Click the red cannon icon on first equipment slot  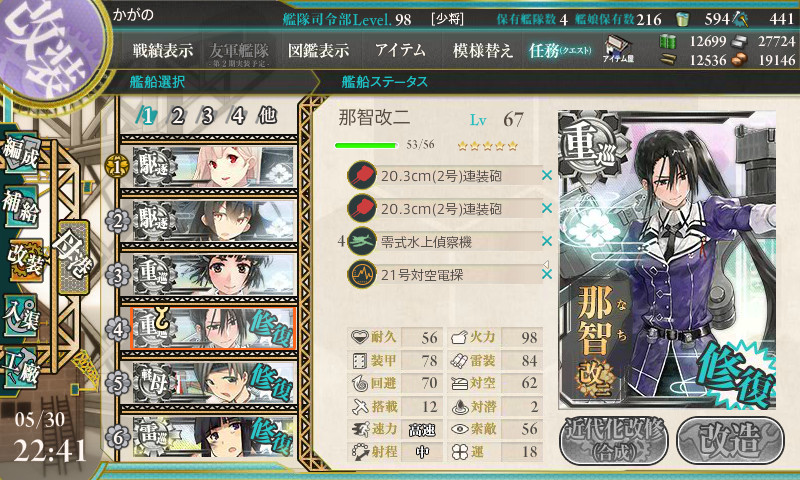362,175
